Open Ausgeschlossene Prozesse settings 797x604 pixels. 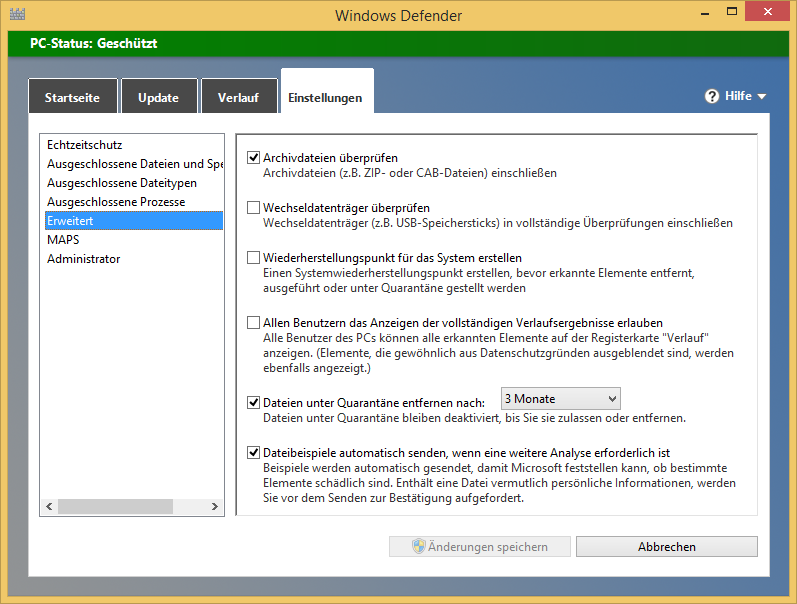coord(134,202)
